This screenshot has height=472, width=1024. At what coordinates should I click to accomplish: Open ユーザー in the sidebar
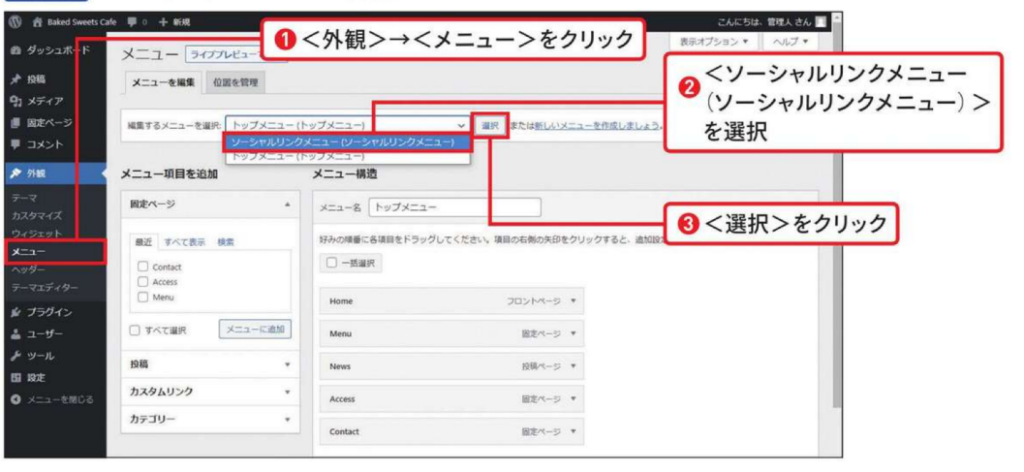click(45, 334)
